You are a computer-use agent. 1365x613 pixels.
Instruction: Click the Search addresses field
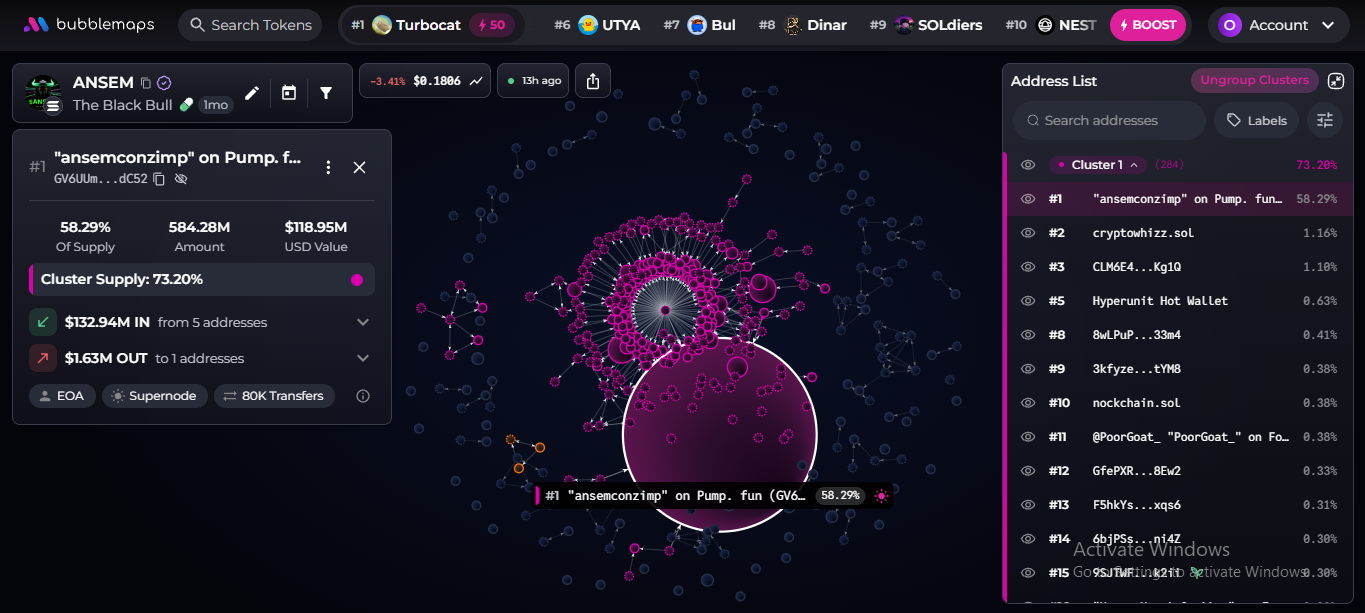1109,120
